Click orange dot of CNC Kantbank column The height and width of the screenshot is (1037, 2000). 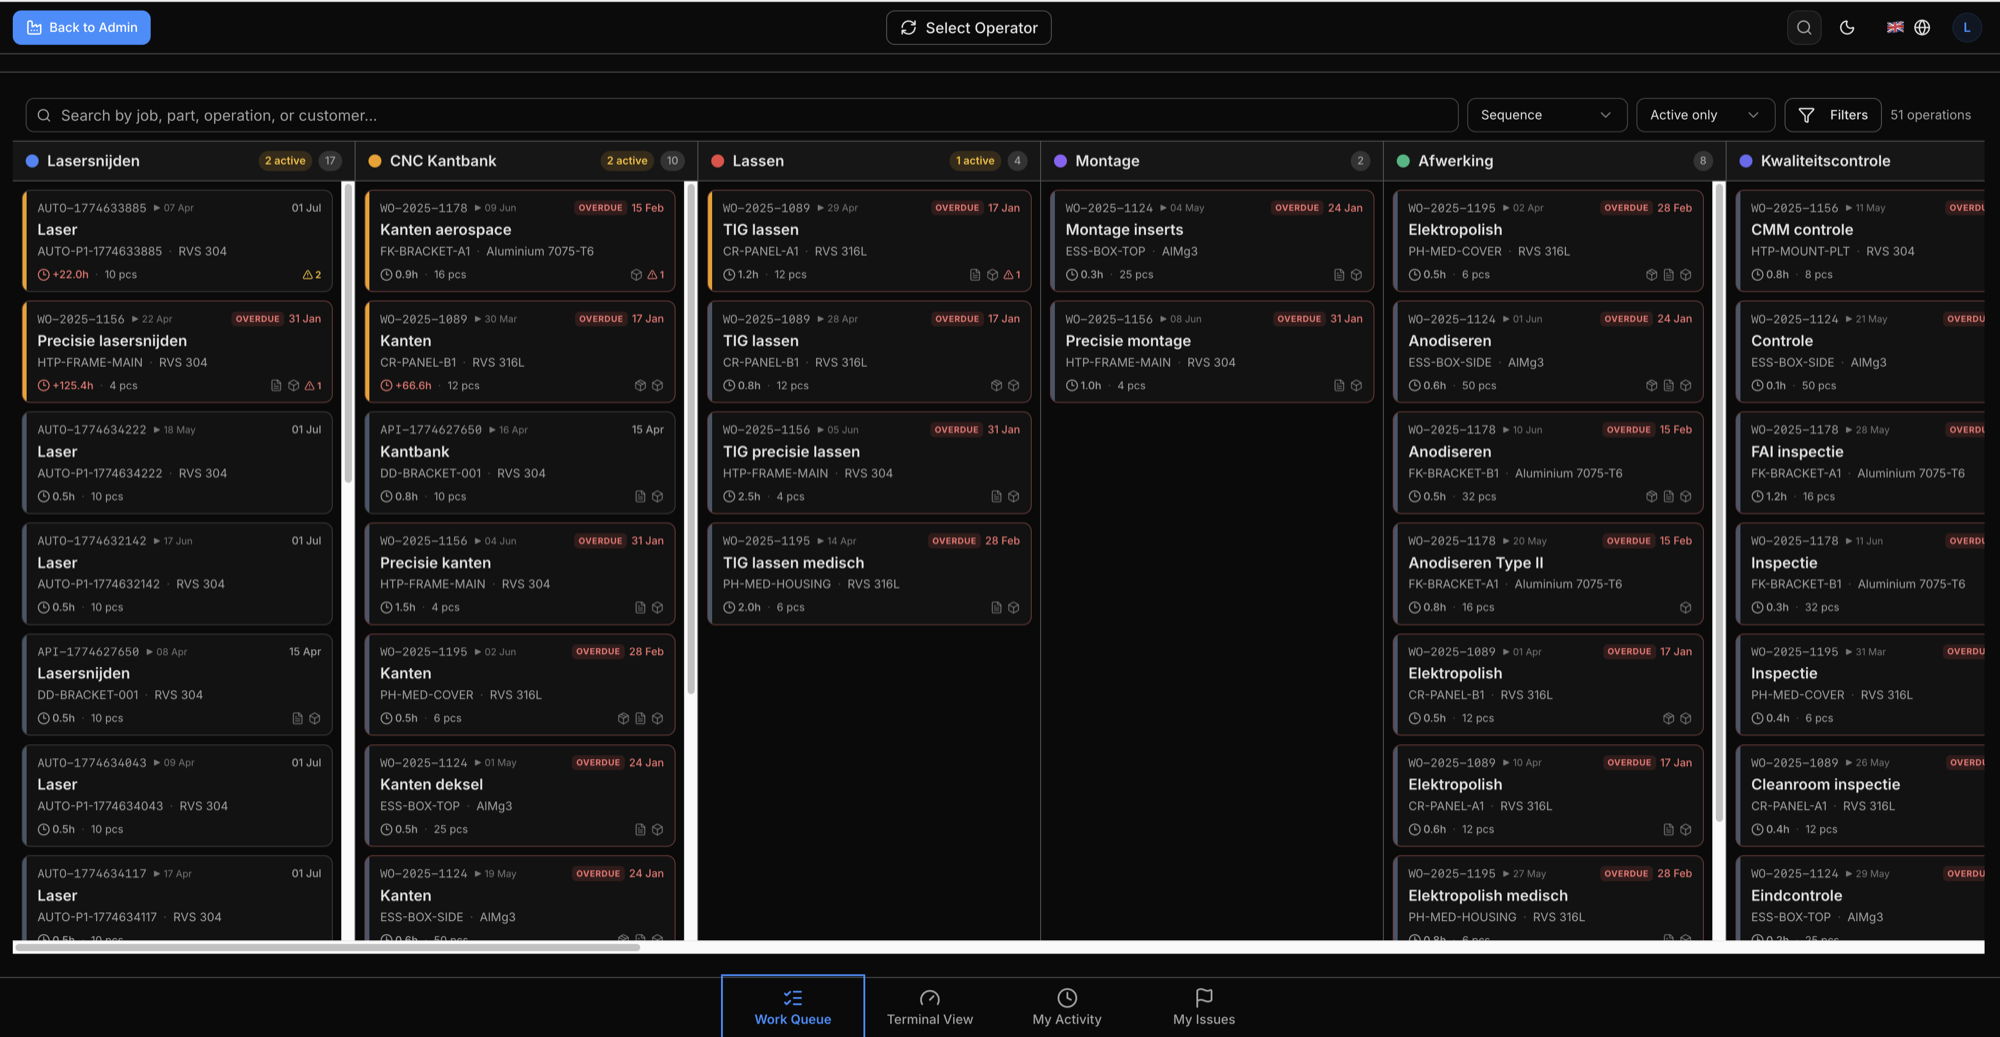pyautogui.click(x=375, y=161)
